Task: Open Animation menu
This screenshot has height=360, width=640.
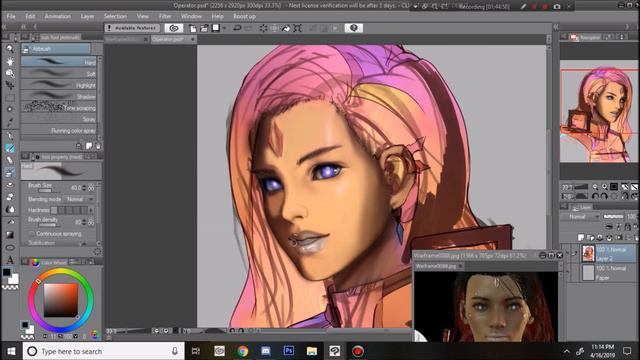Action: (58, 16)
